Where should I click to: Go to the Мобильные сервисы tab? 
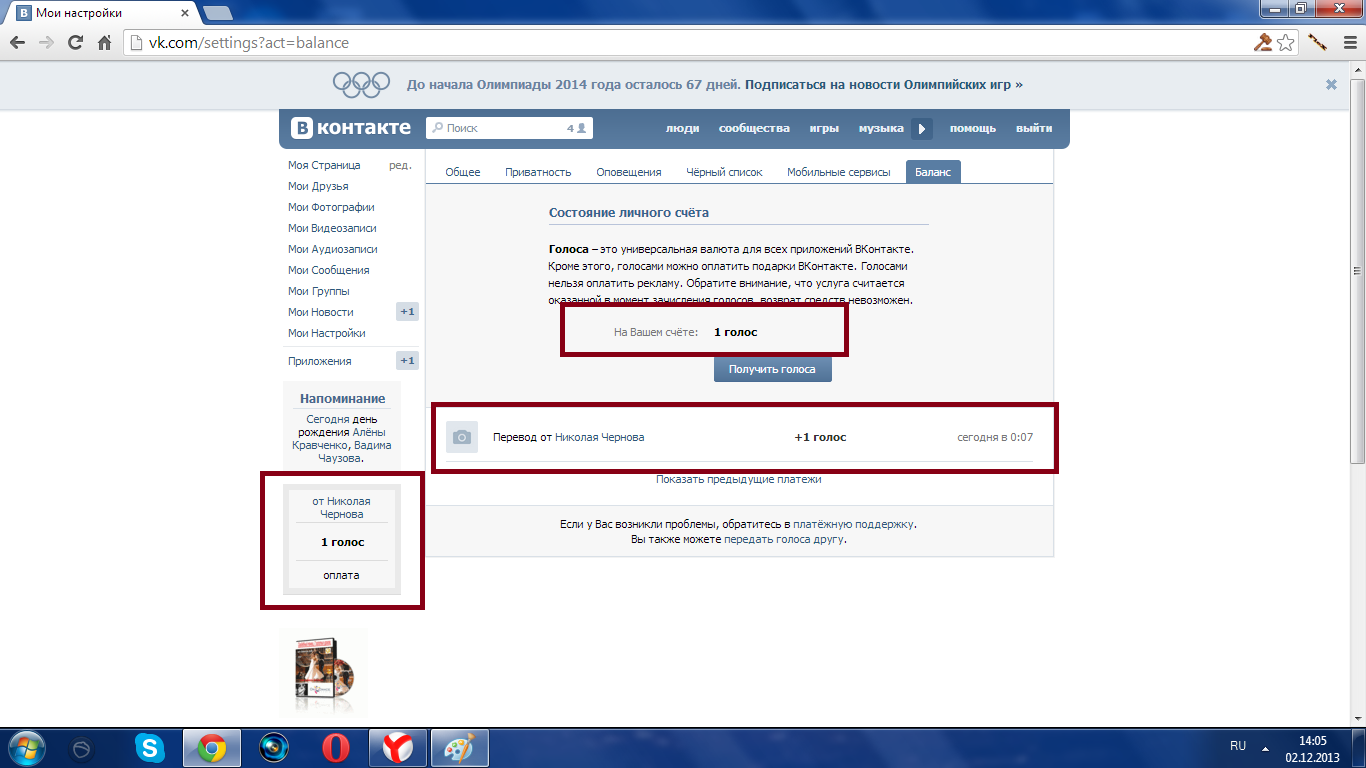[838, 172]
